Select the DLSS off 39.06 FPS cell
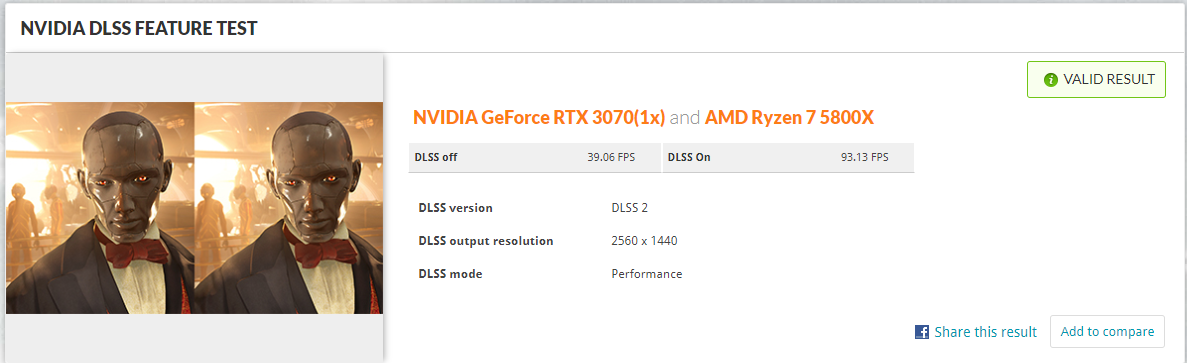 pos(534,157)
